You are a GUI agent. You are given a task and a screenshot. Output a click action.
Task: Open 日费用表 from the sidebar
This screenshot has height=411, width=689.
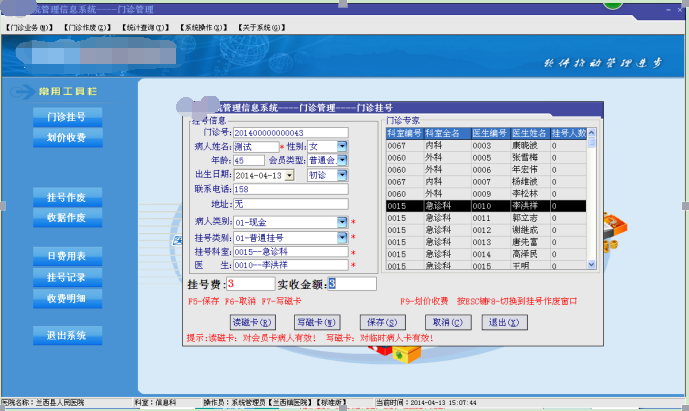coord(67,256)
